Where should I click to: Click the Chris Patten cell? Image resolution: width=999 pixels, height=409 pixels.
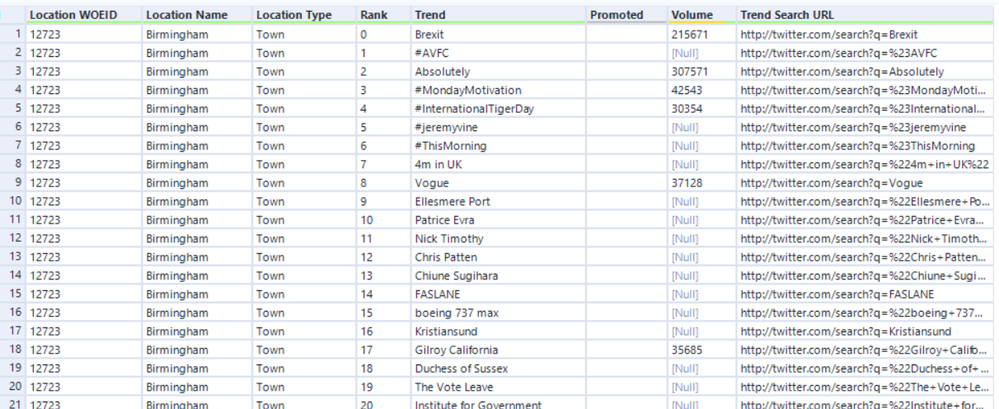click(x=498, y=257)
